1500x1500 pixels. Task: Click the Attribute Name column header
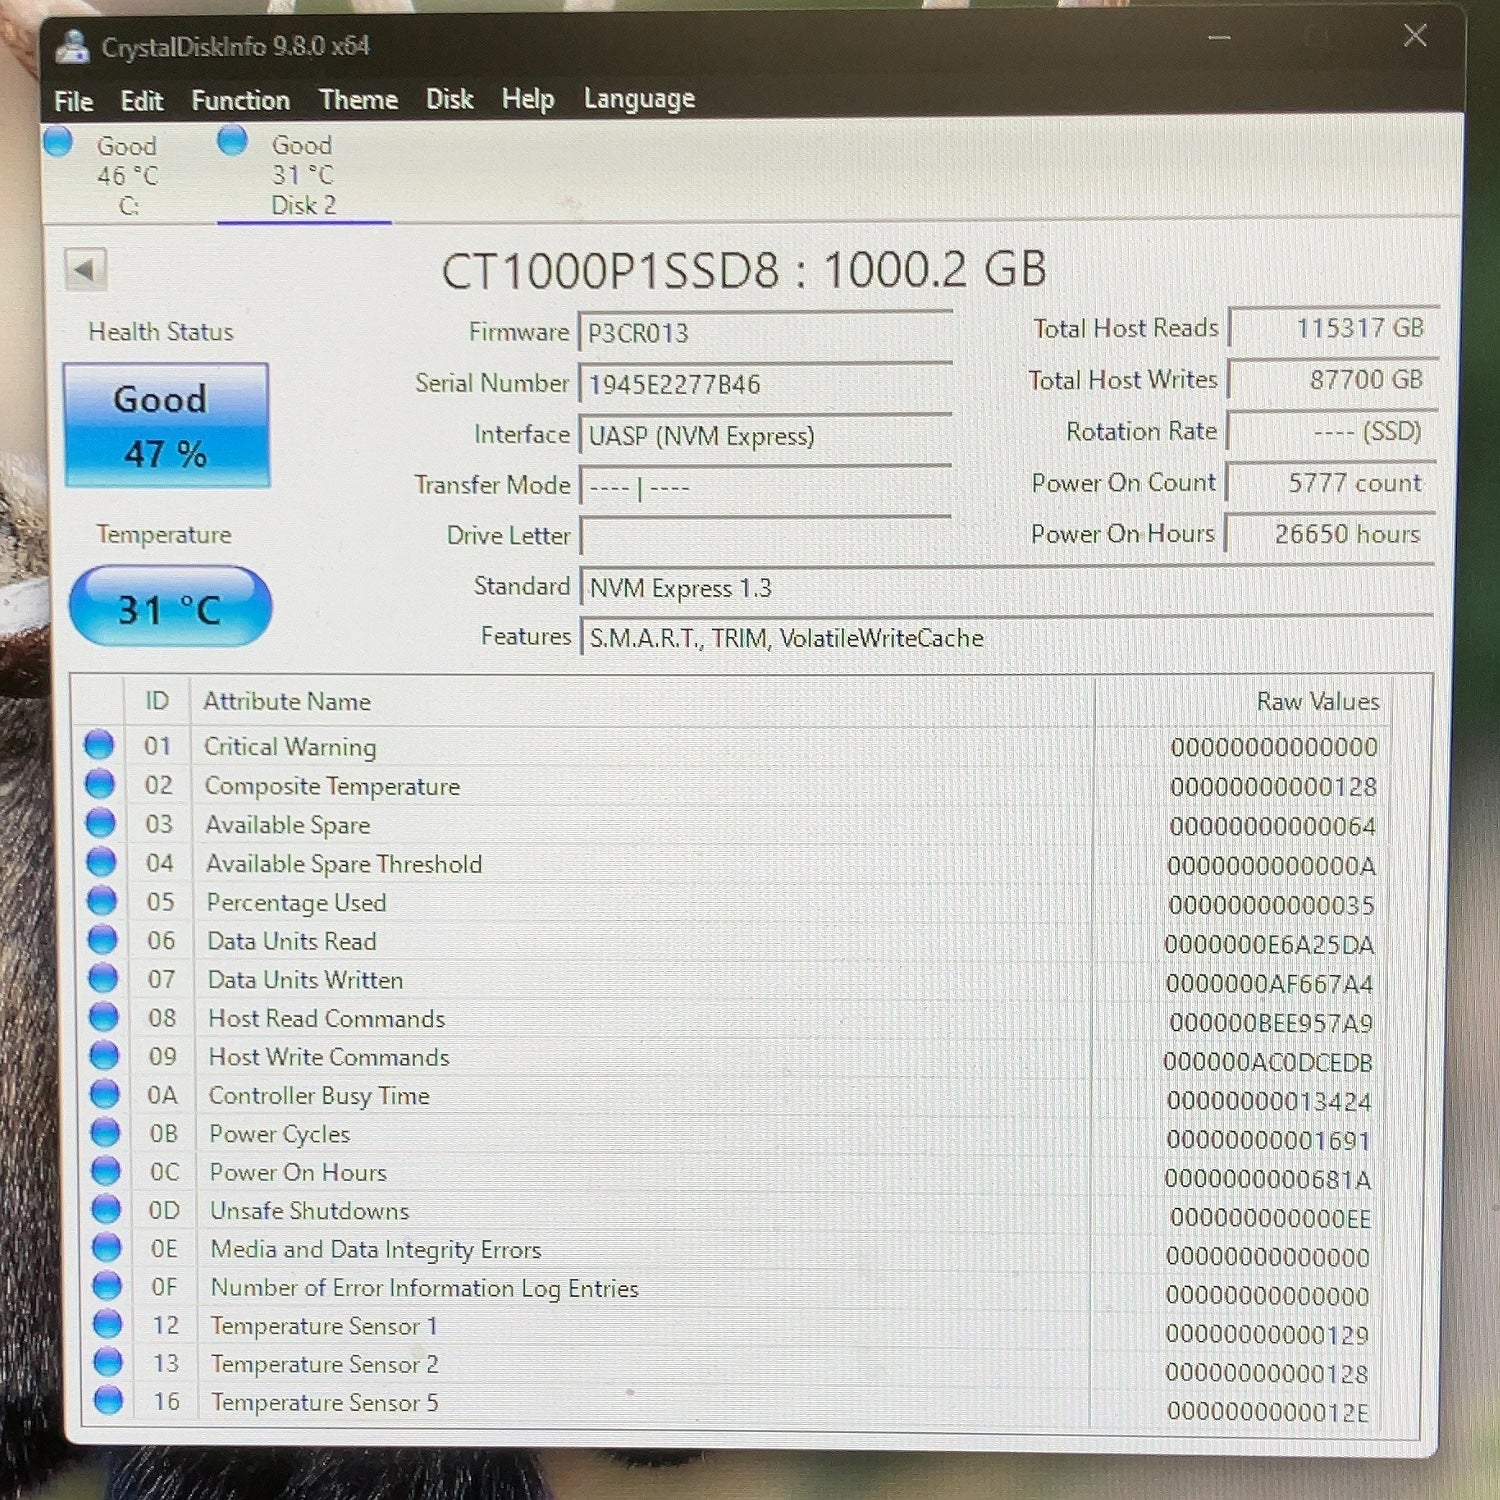287,702
